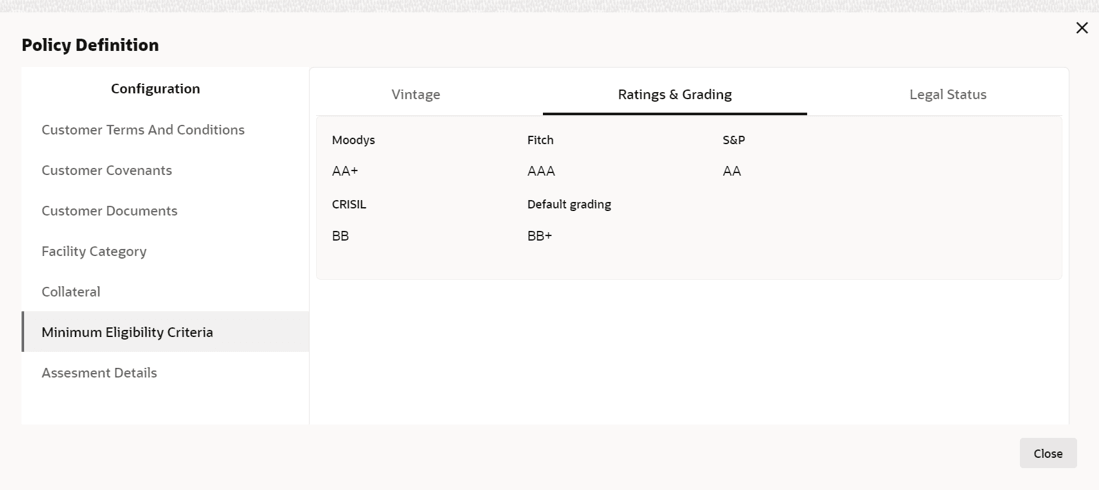Click the Default grading value BB+
The width and height of the screenshot is (1099, 490).
tap(540, 236)
